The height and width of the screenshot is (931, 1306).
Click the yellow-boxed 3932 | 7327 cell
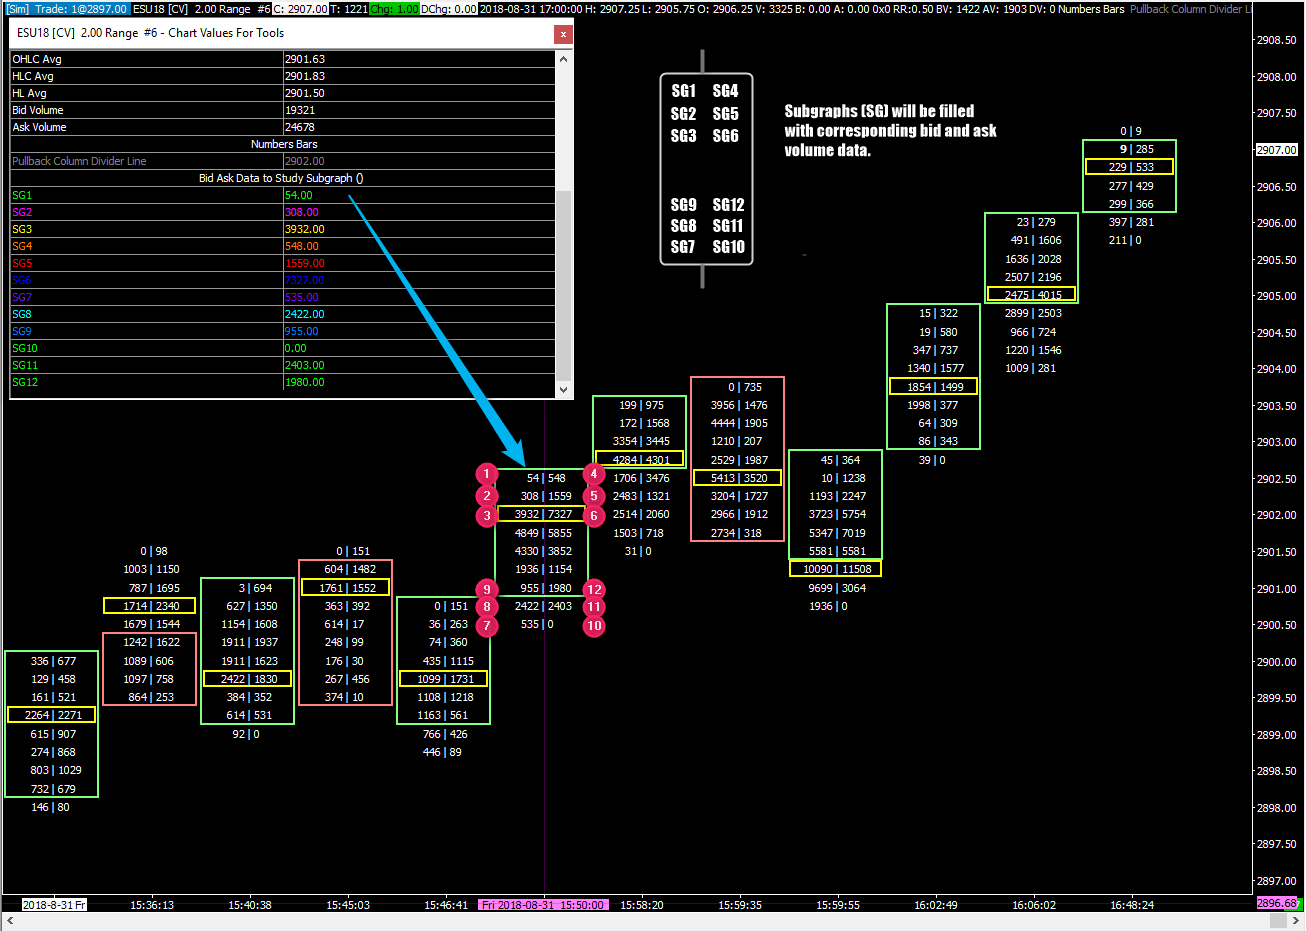tap(542, 515)
